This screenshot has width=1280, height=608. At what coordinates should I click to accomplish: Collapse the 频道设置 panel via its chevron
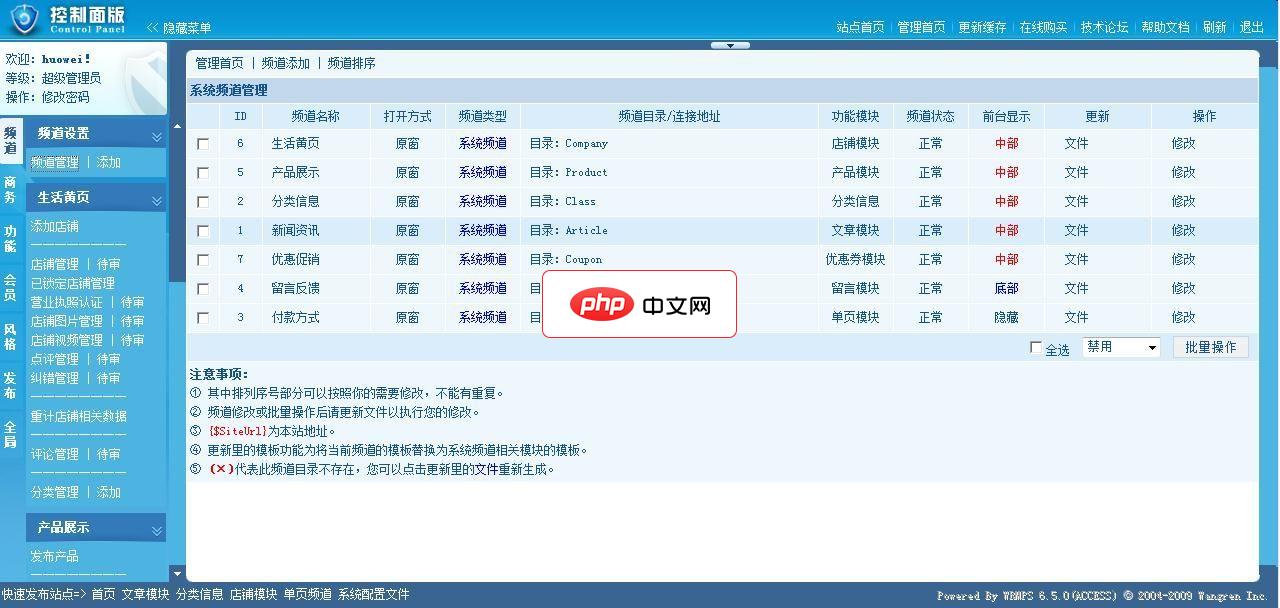(156, 133)
